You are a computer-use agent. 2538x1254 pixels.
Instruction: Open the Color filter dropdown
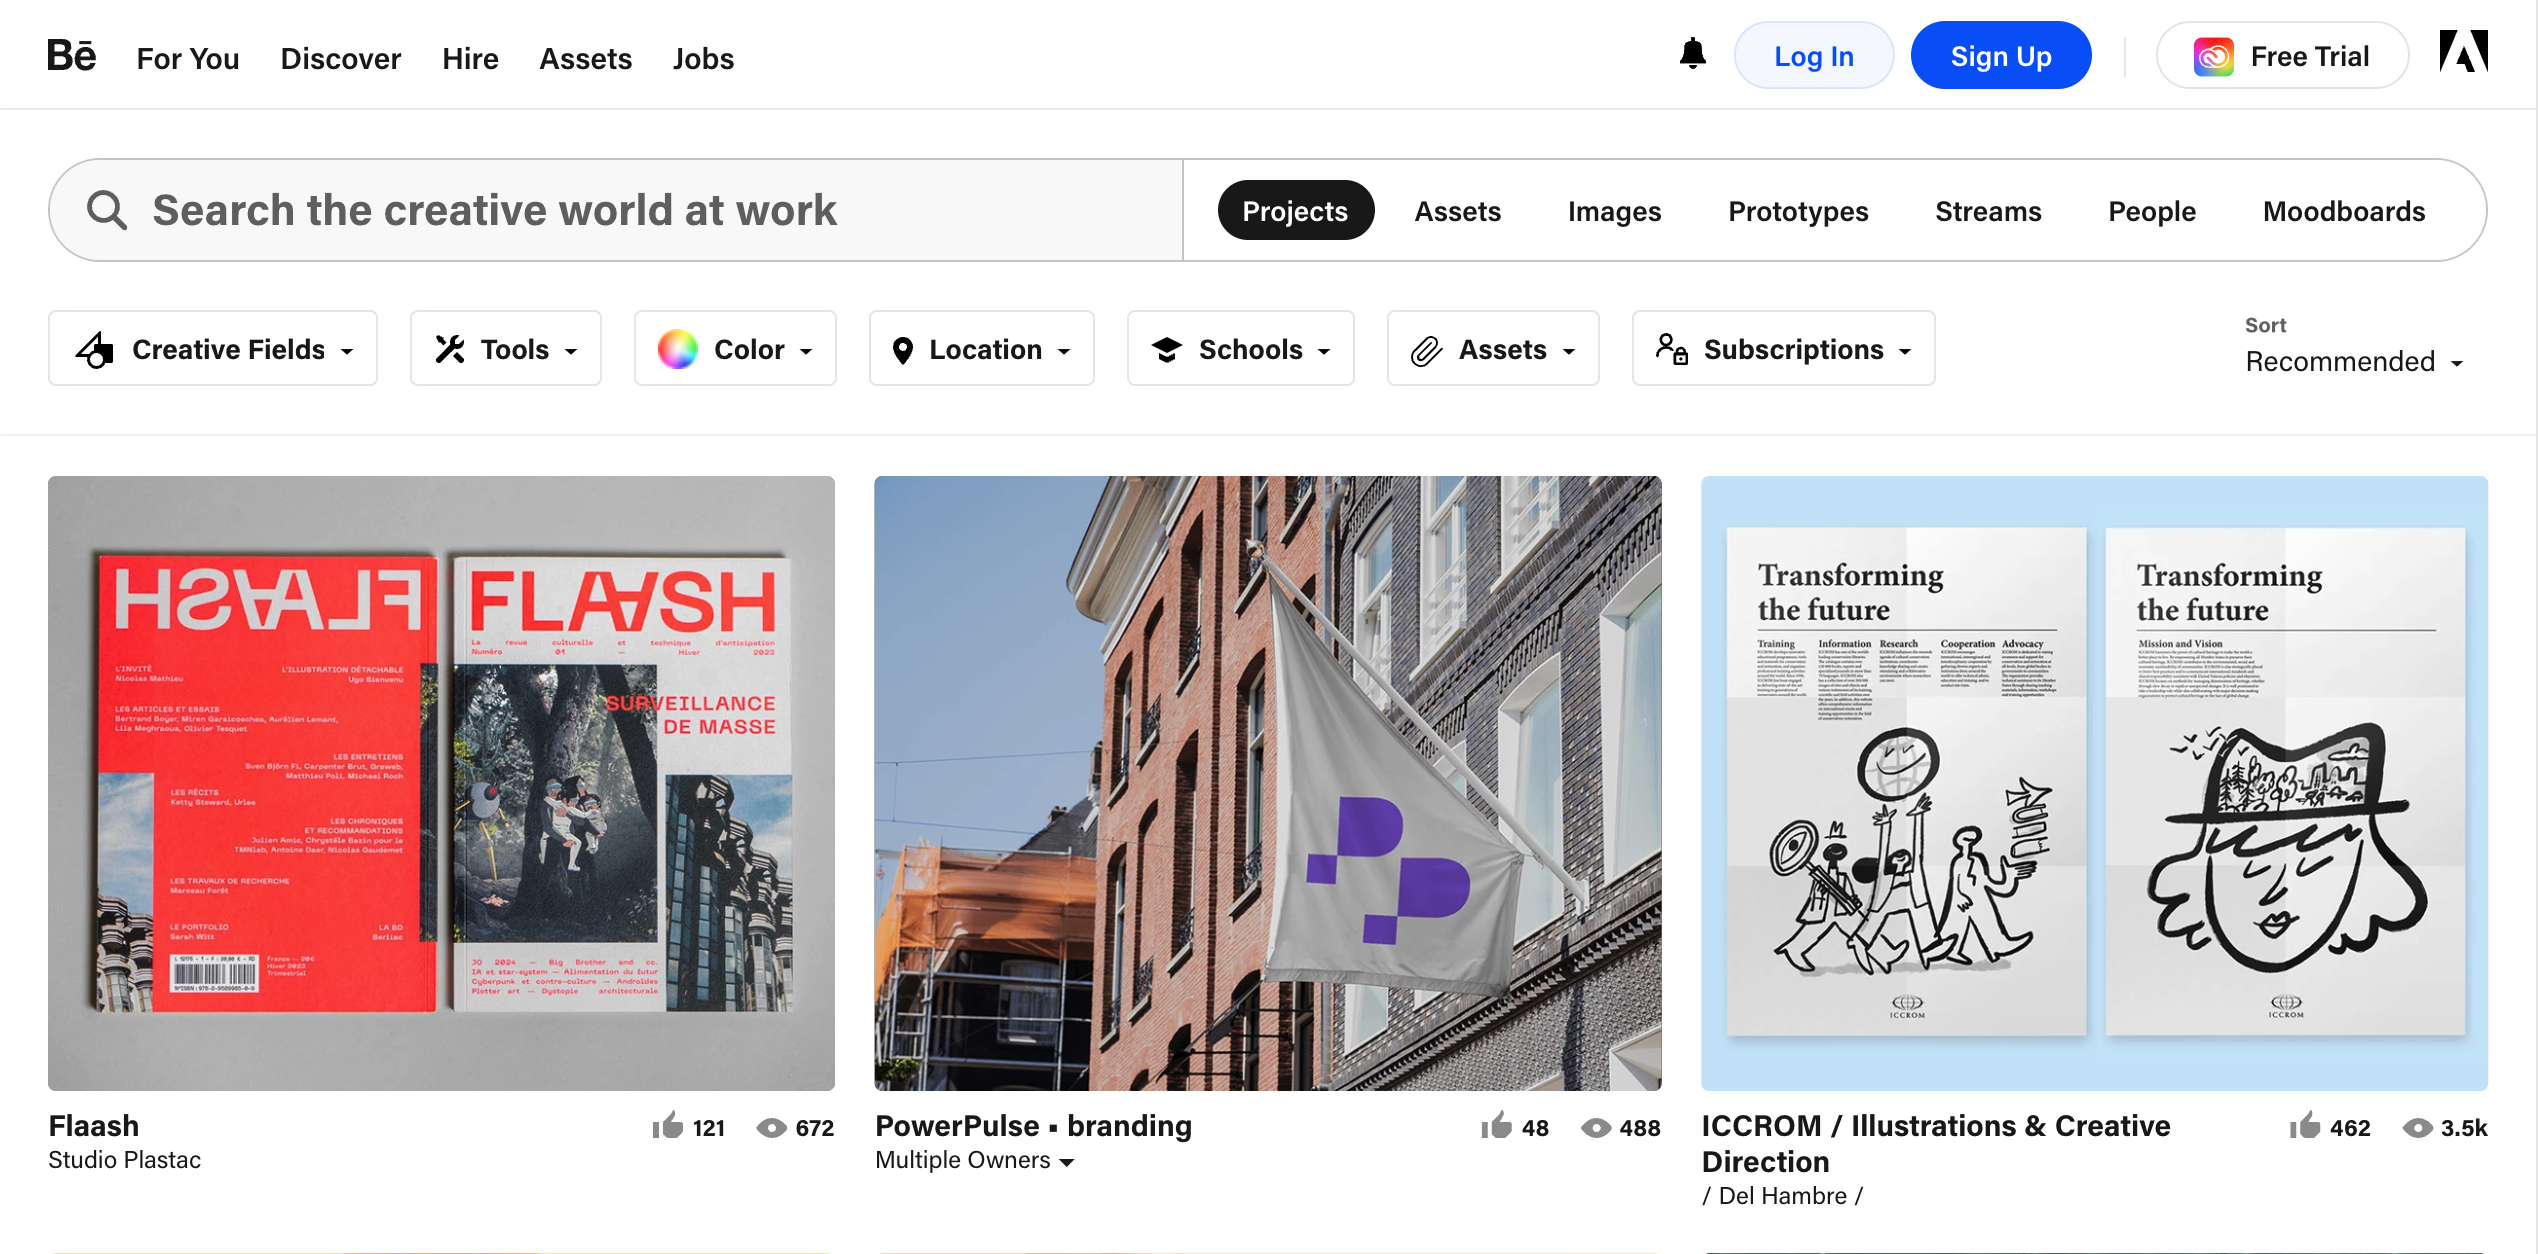(735, 349)
